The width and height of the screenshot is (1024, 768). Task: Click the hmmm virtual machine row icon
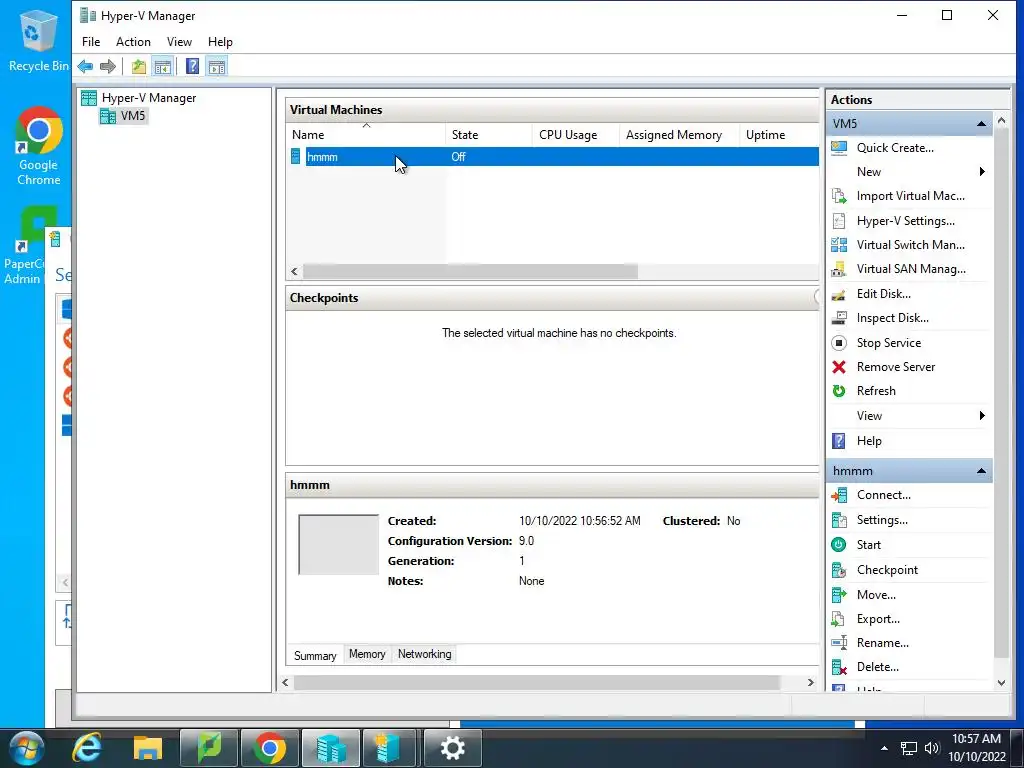pyautogui.click(x=295, y=157)
